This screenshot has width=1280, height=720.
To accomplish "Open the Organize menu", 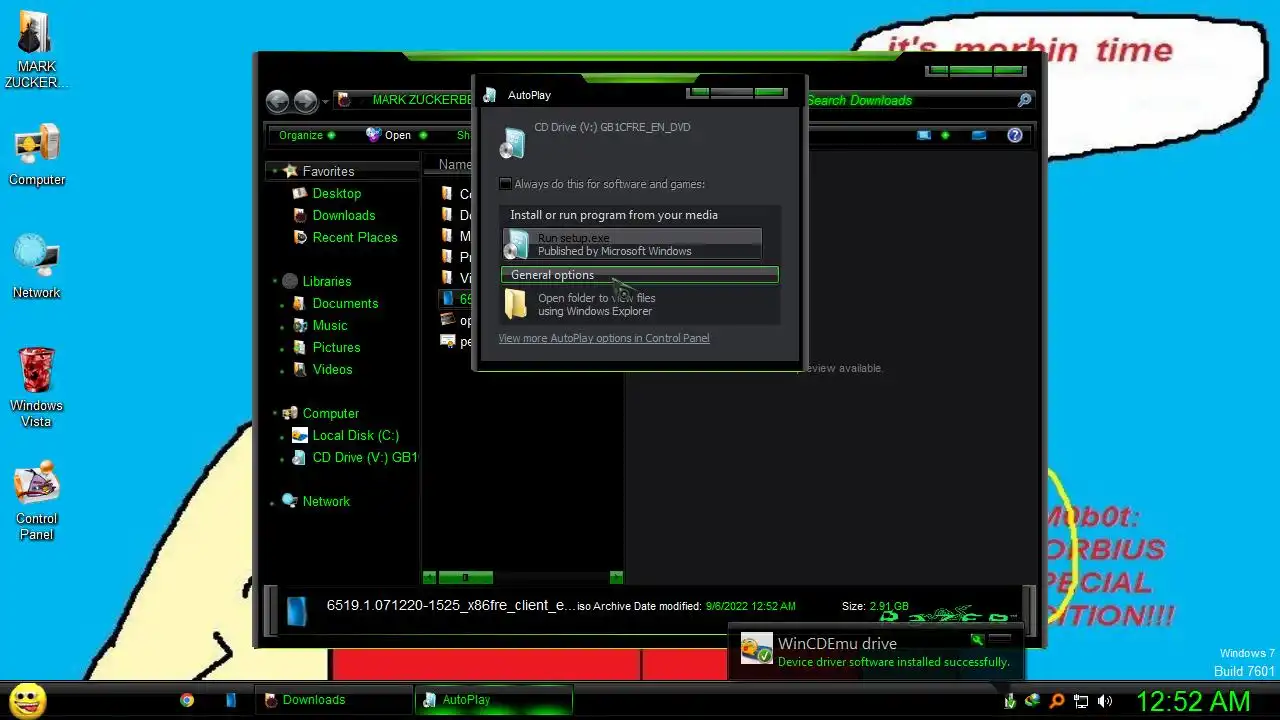I will [307, 135].
